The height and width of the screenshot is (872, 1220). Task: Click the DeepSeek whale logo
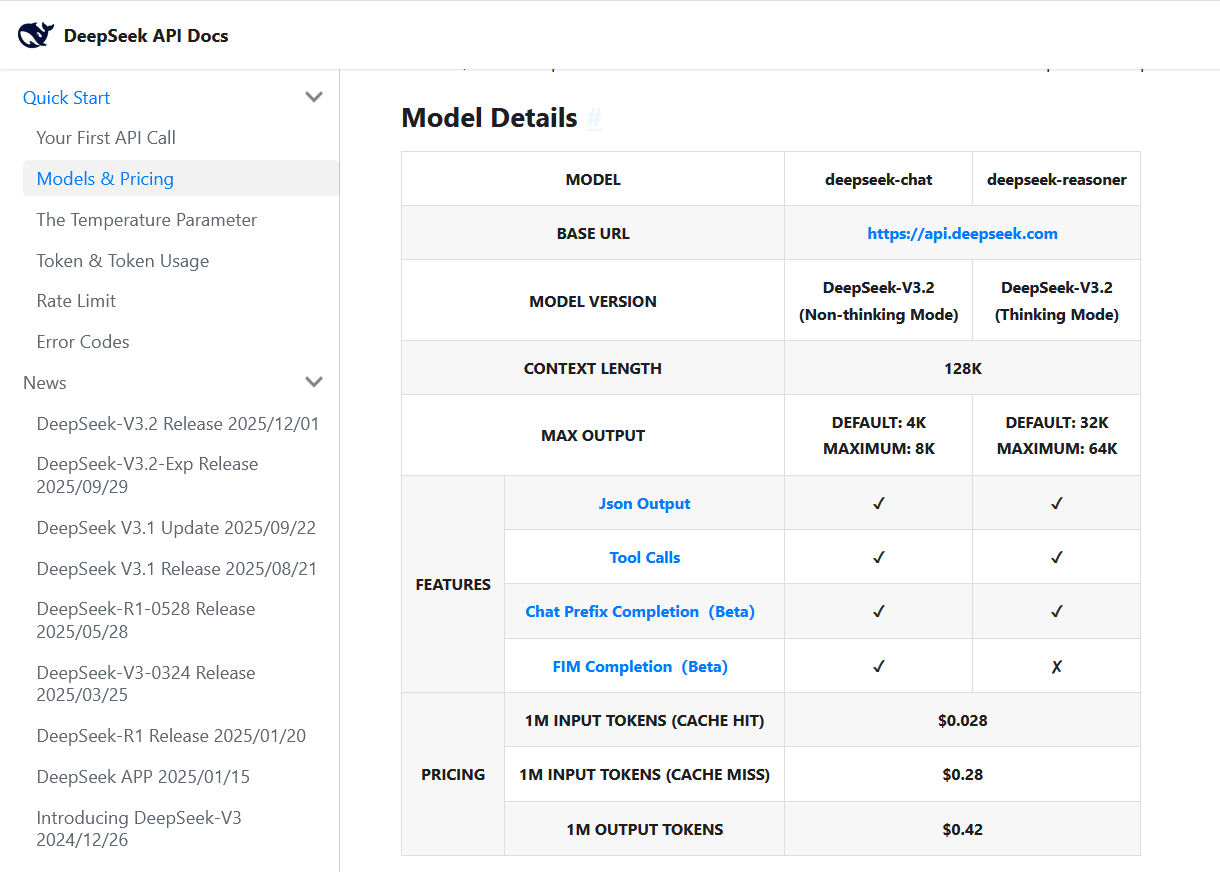(x=36, y=33)
